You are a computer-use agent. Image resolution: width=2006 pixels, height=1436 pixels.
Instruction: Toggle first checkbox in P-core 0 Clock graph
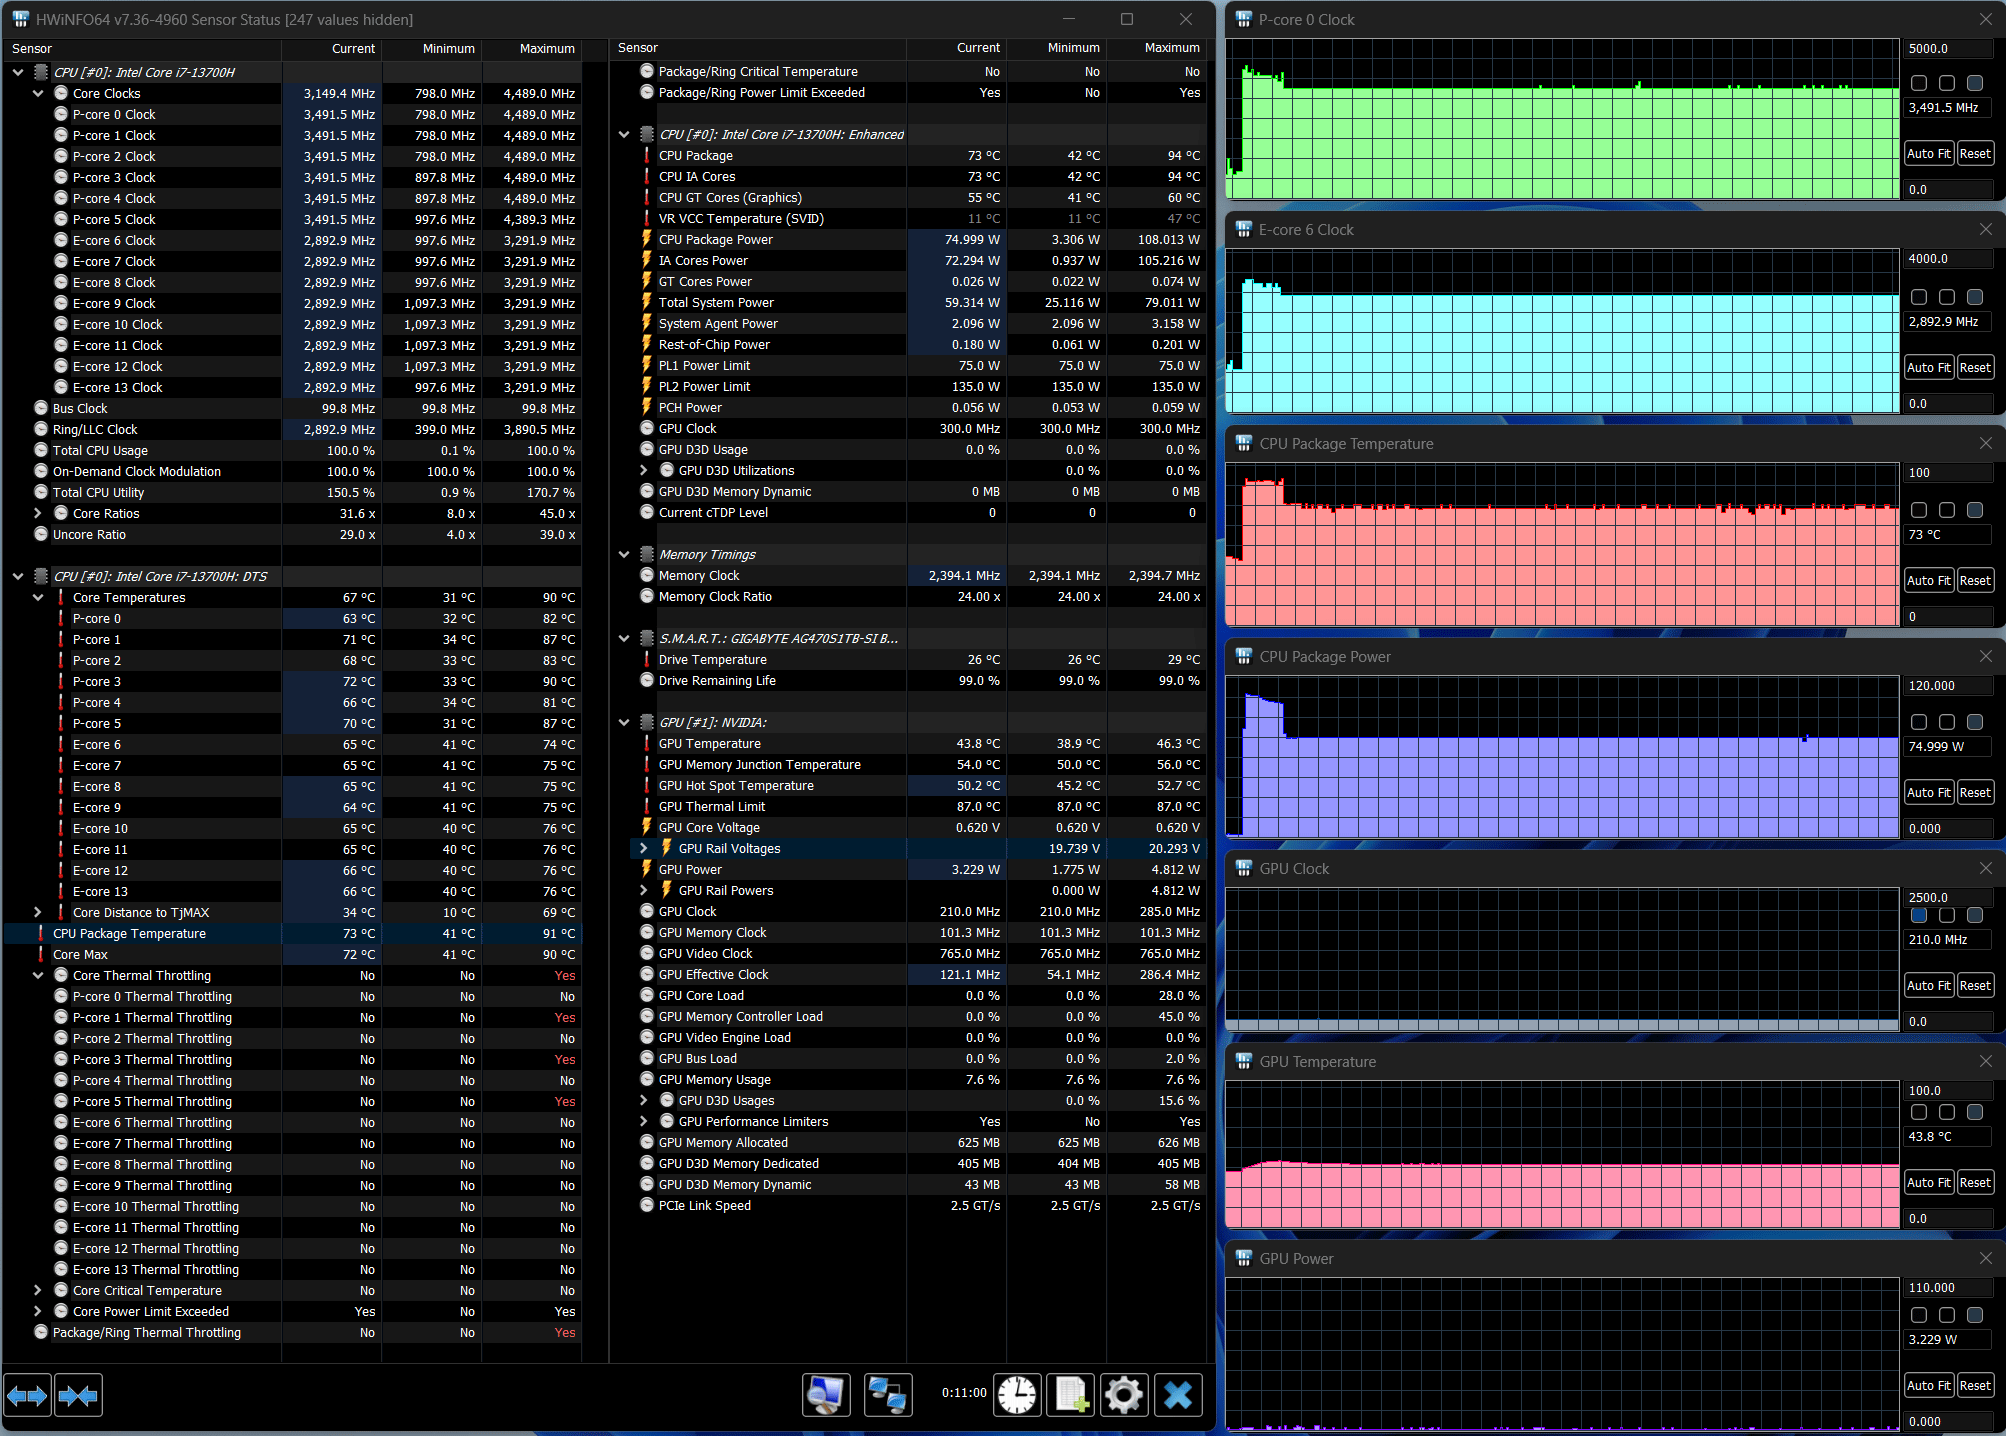1918,83
